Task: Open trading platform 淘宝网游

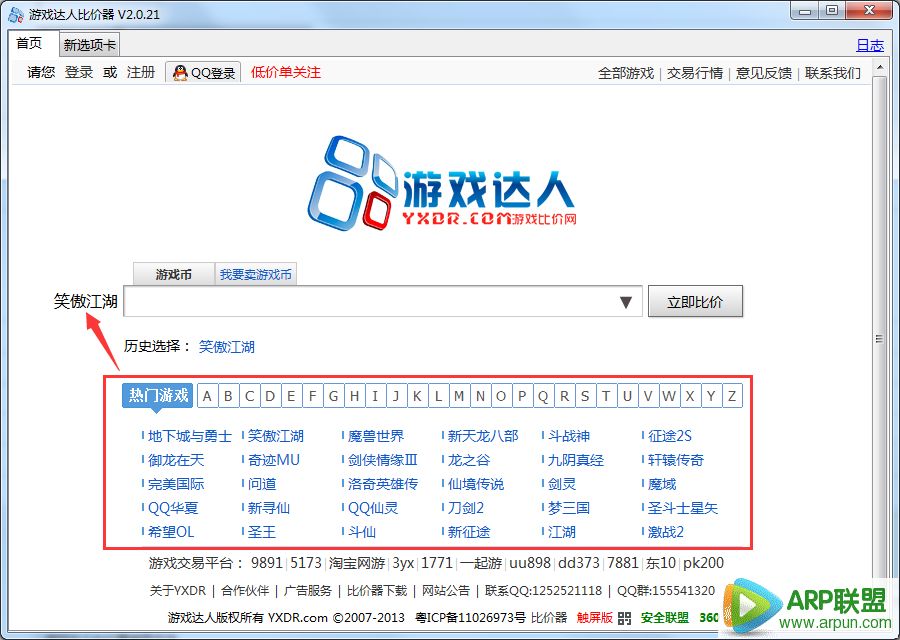Action: (x=356, y=563)
